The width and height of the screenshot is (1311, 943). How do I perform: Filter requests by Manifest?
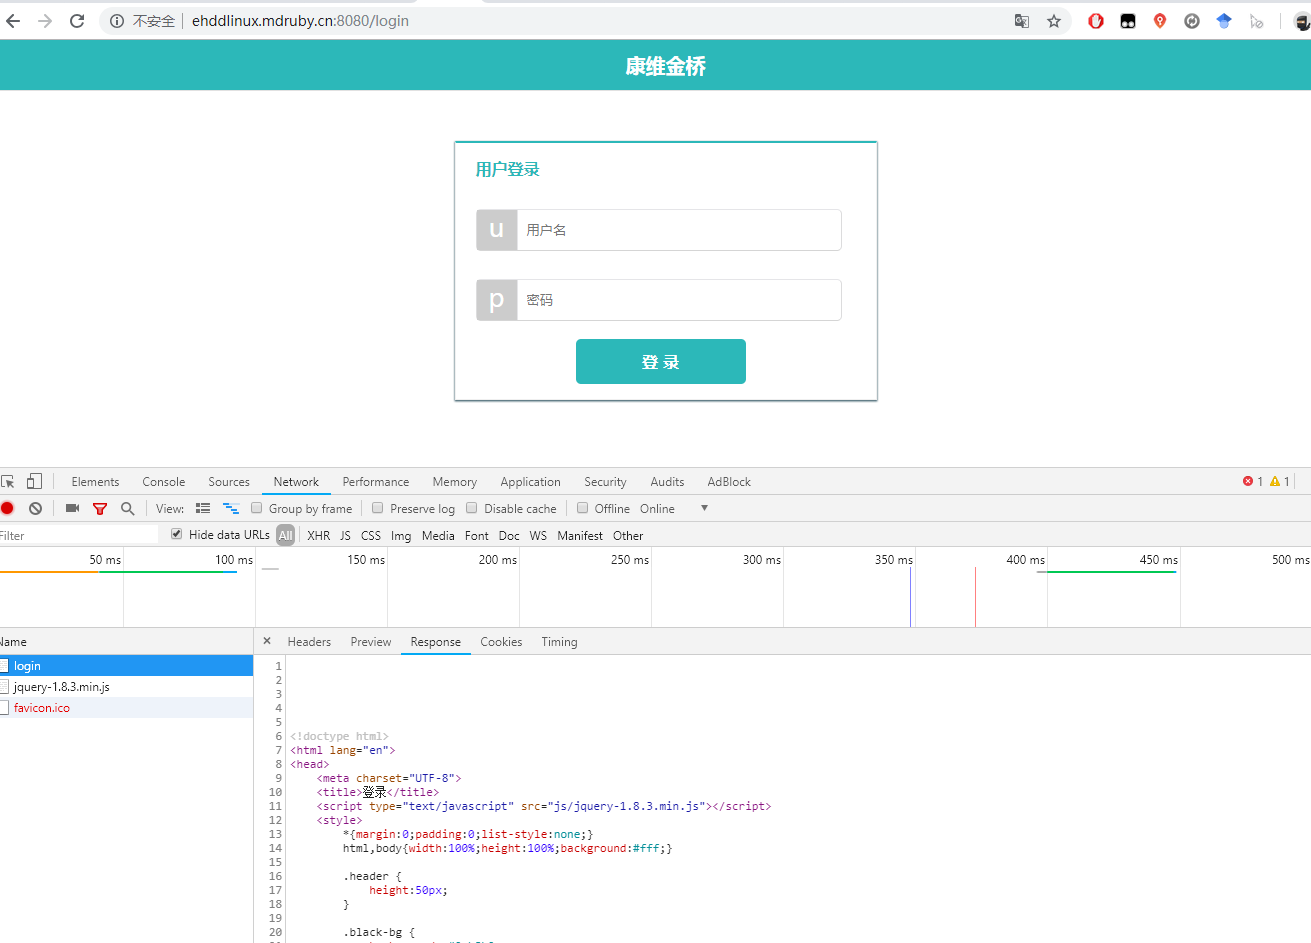(x=580, y=535)
